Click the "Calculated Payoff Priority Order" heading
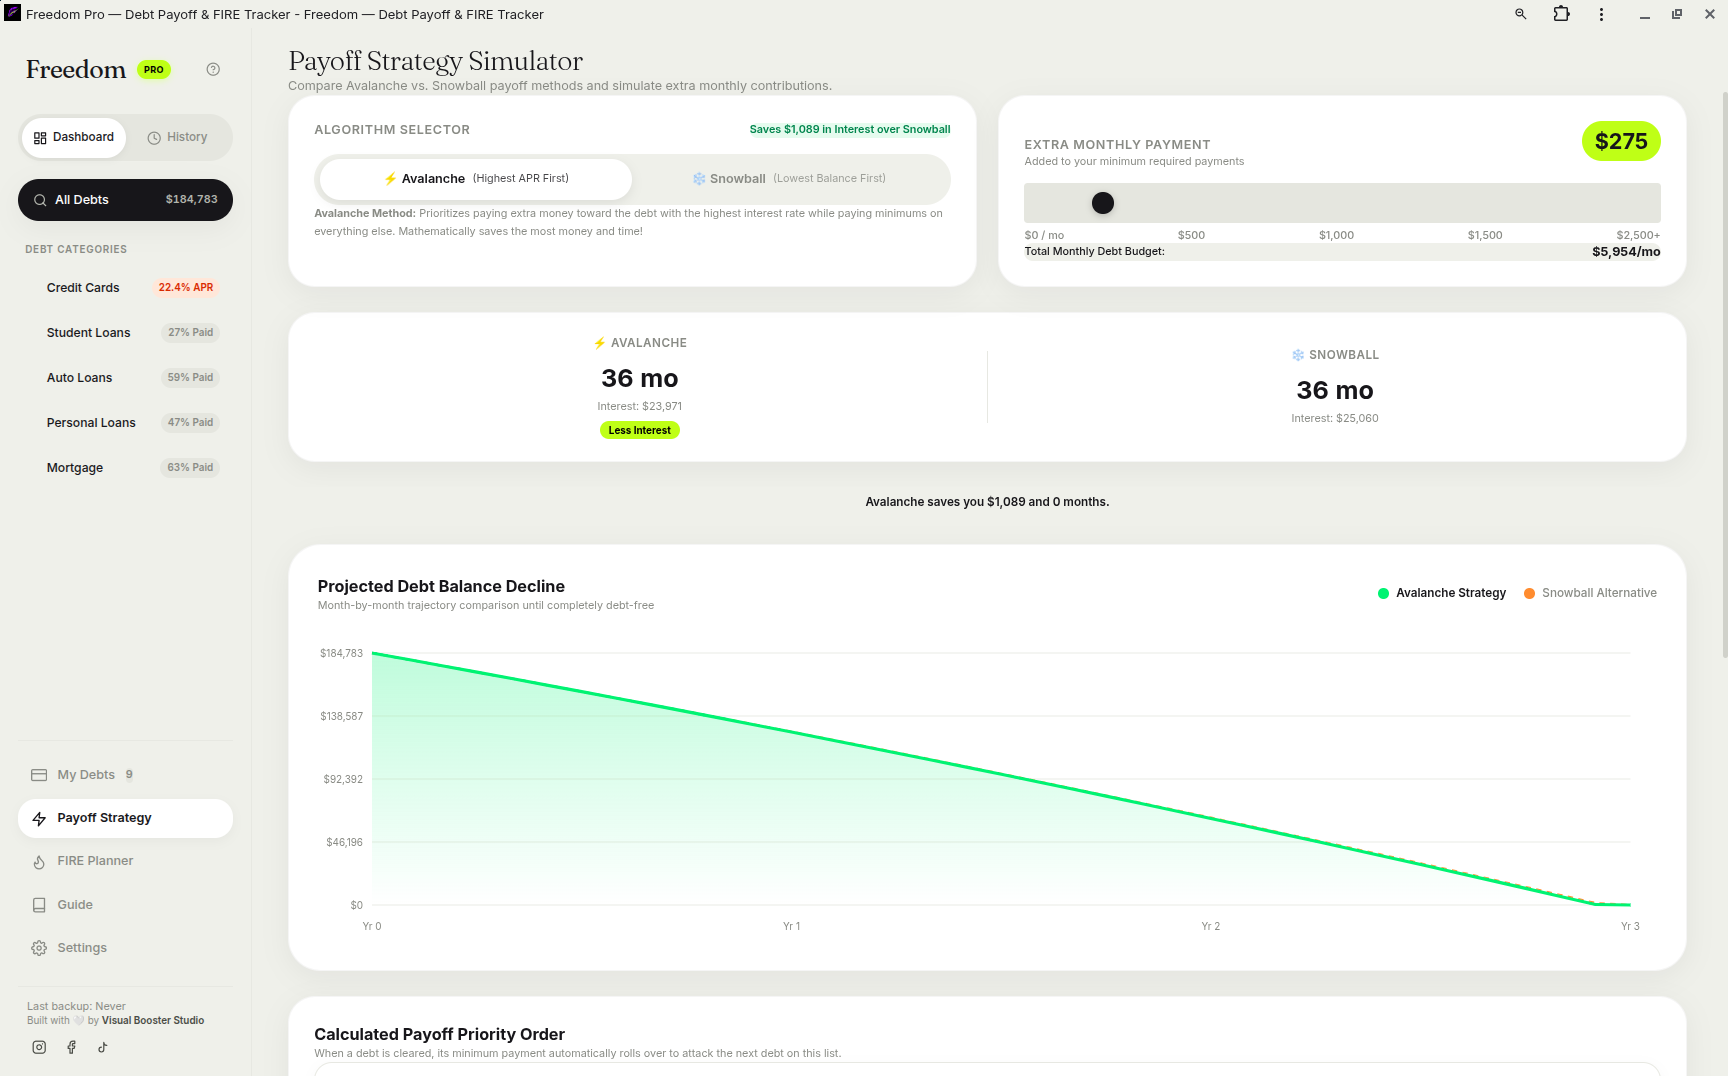Viewport: 1728px width, 1076px height. 439,1034
